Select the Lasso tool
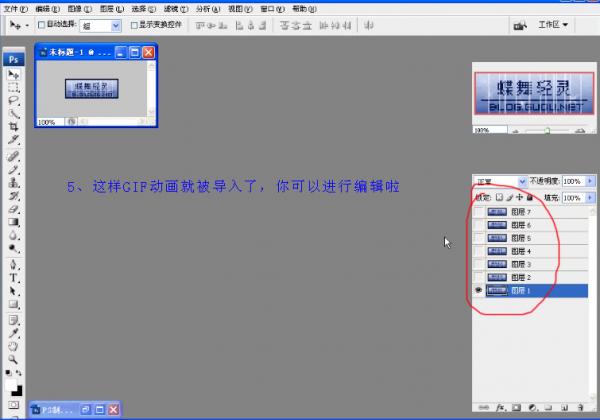Viewport: 600px width, 420px height. click(x=13, y=101)
